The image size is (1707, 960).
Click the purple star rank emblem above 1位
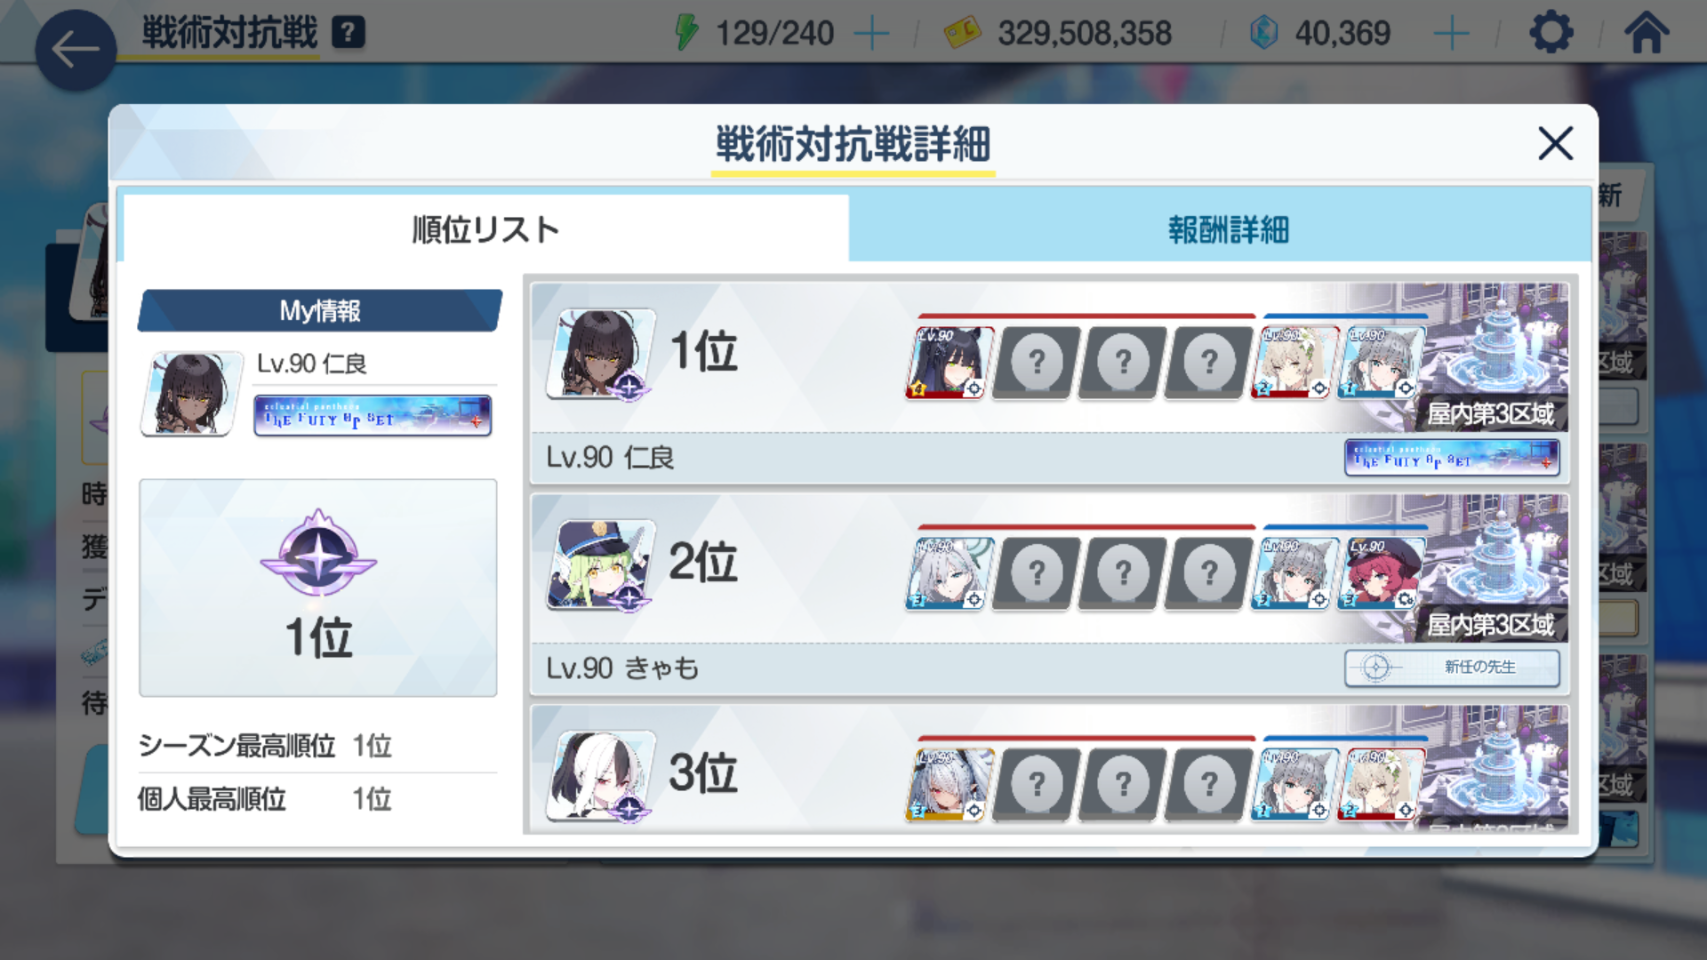[x=318, y=553]
